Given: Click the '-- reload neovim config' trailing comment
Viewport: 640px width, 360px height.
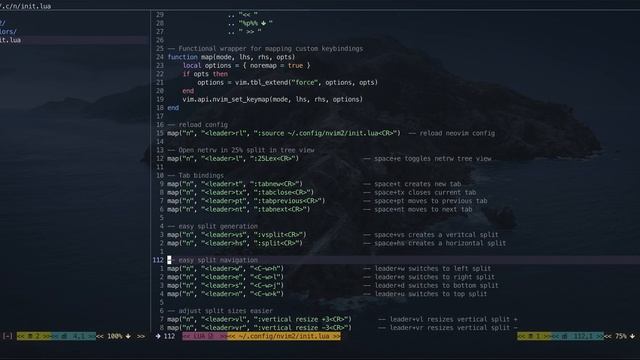Looking at the screenshot, I should pos(451,133).
